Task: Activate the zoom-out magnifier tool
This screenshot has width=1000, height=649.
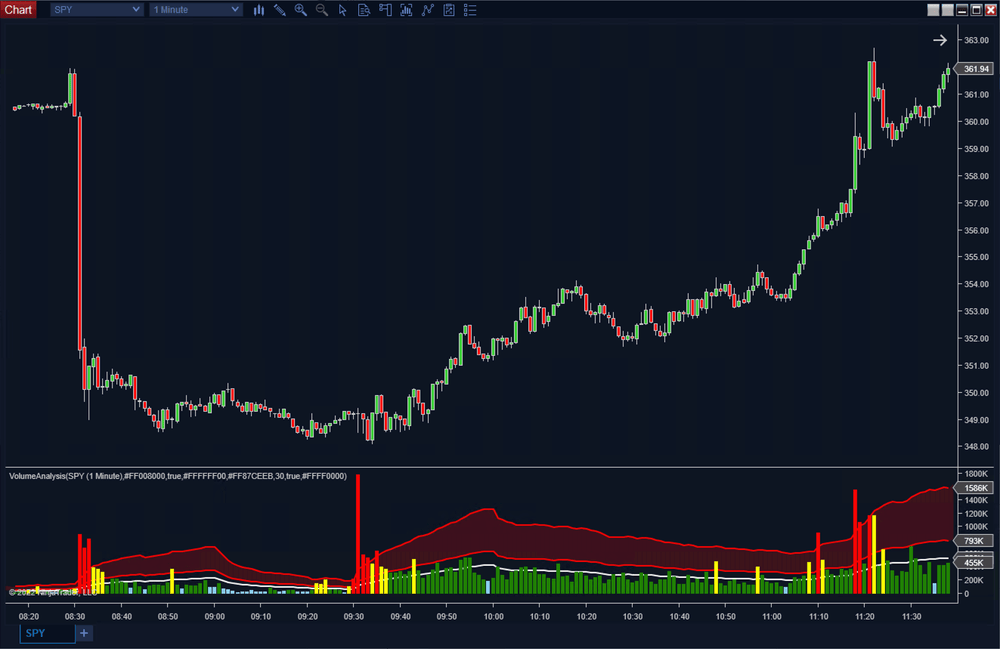Action: click(322, 10)
